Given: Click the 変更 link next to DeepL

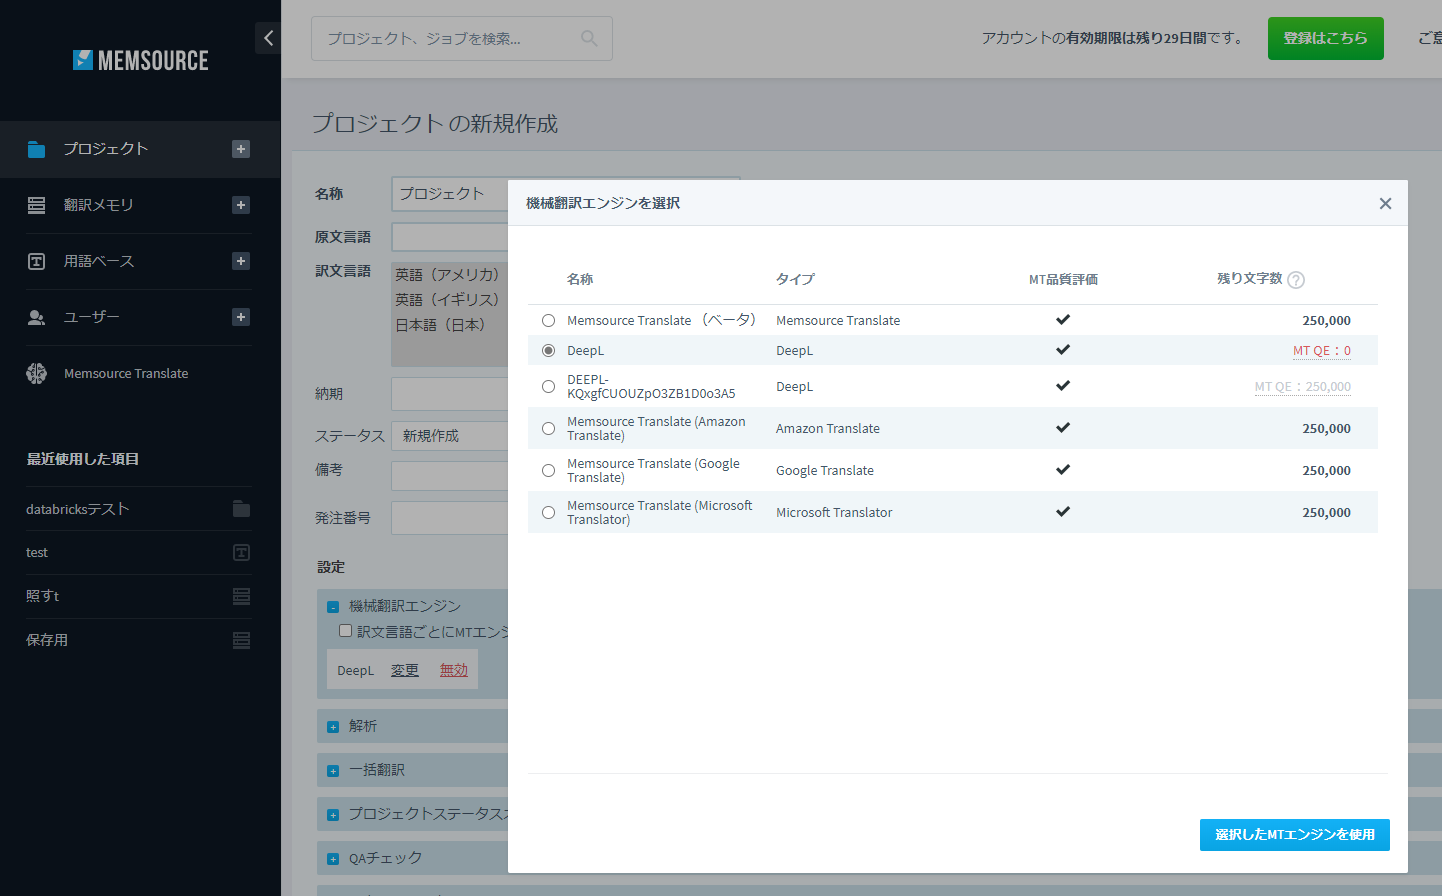Looking at the screenshot, I should (405, 670).
